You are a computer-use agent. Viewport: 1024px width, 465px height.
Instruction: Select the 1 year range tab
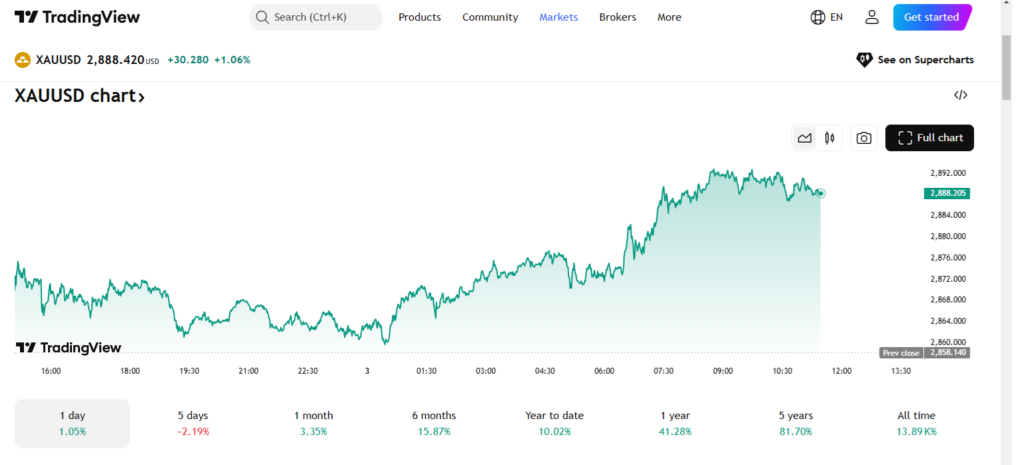(x=675, y=423)
